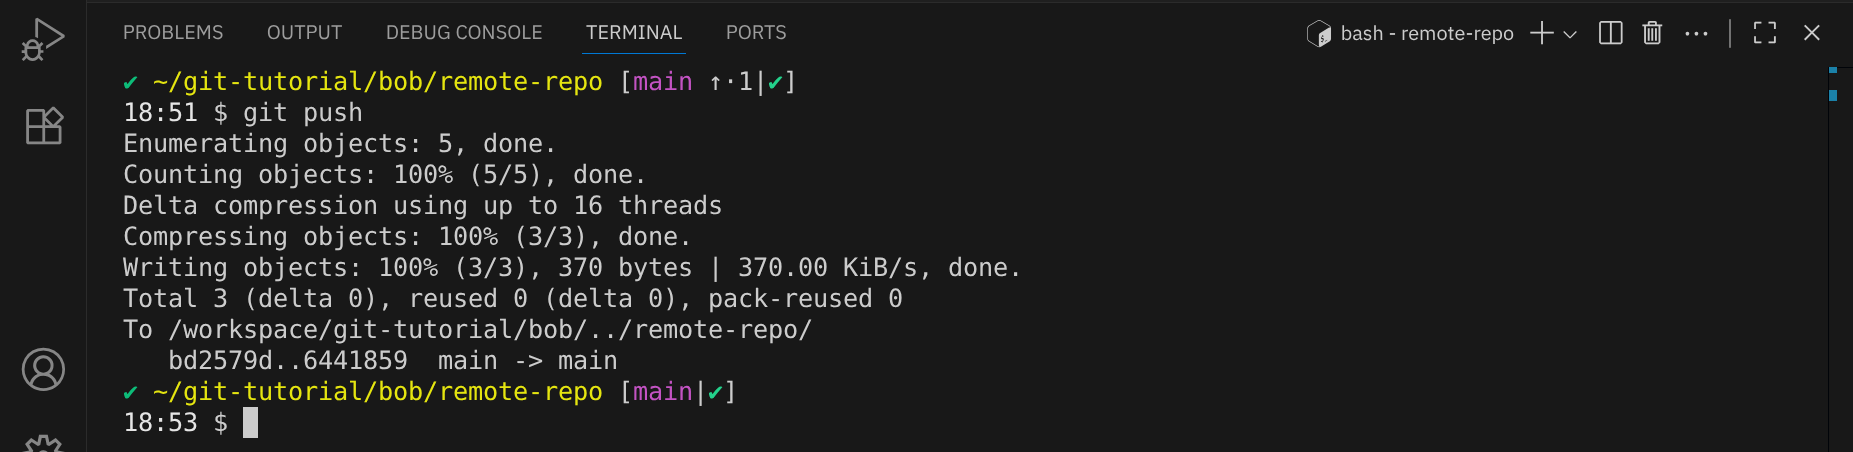1853x452 pixels.
Task: Open the panel's more actions ellipsis menu
Action: pyautogui.click(x=1696, y=33)
